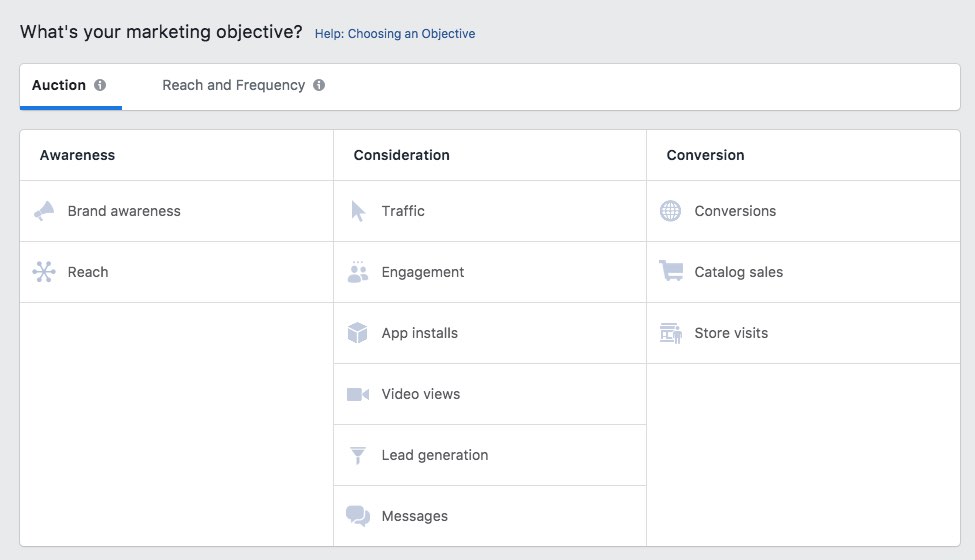
Task: Open the info icon beside Auction
Action: (100, 85)
